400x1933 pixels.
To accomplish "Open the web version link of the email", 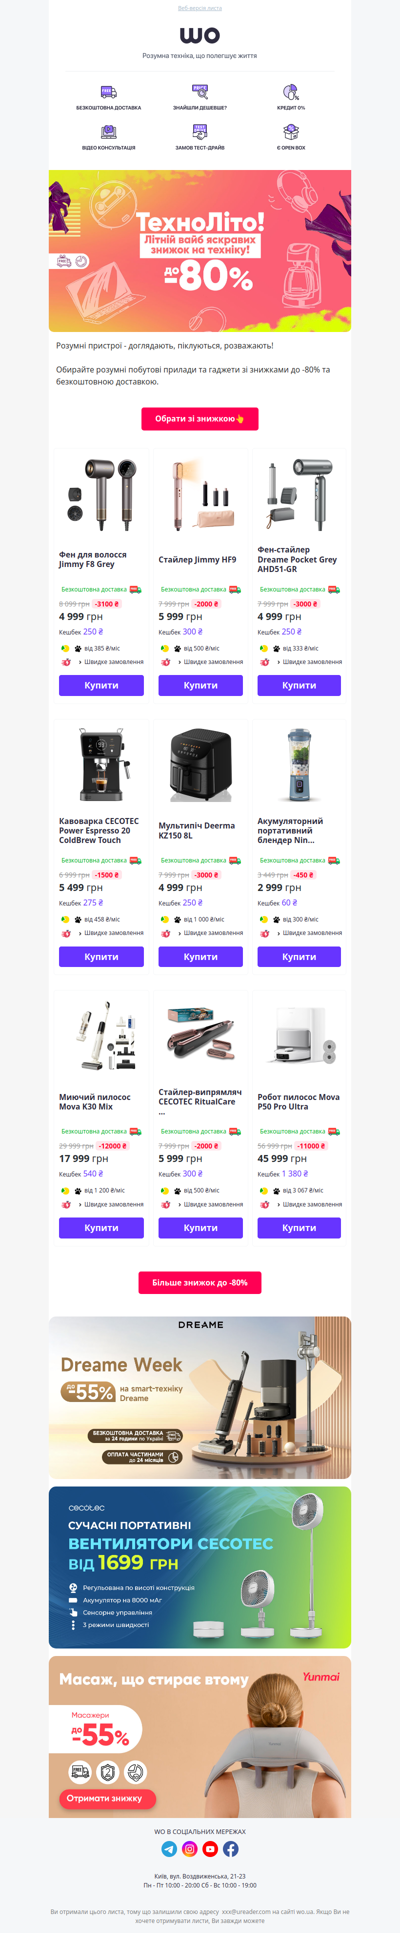I will [200, 8].
